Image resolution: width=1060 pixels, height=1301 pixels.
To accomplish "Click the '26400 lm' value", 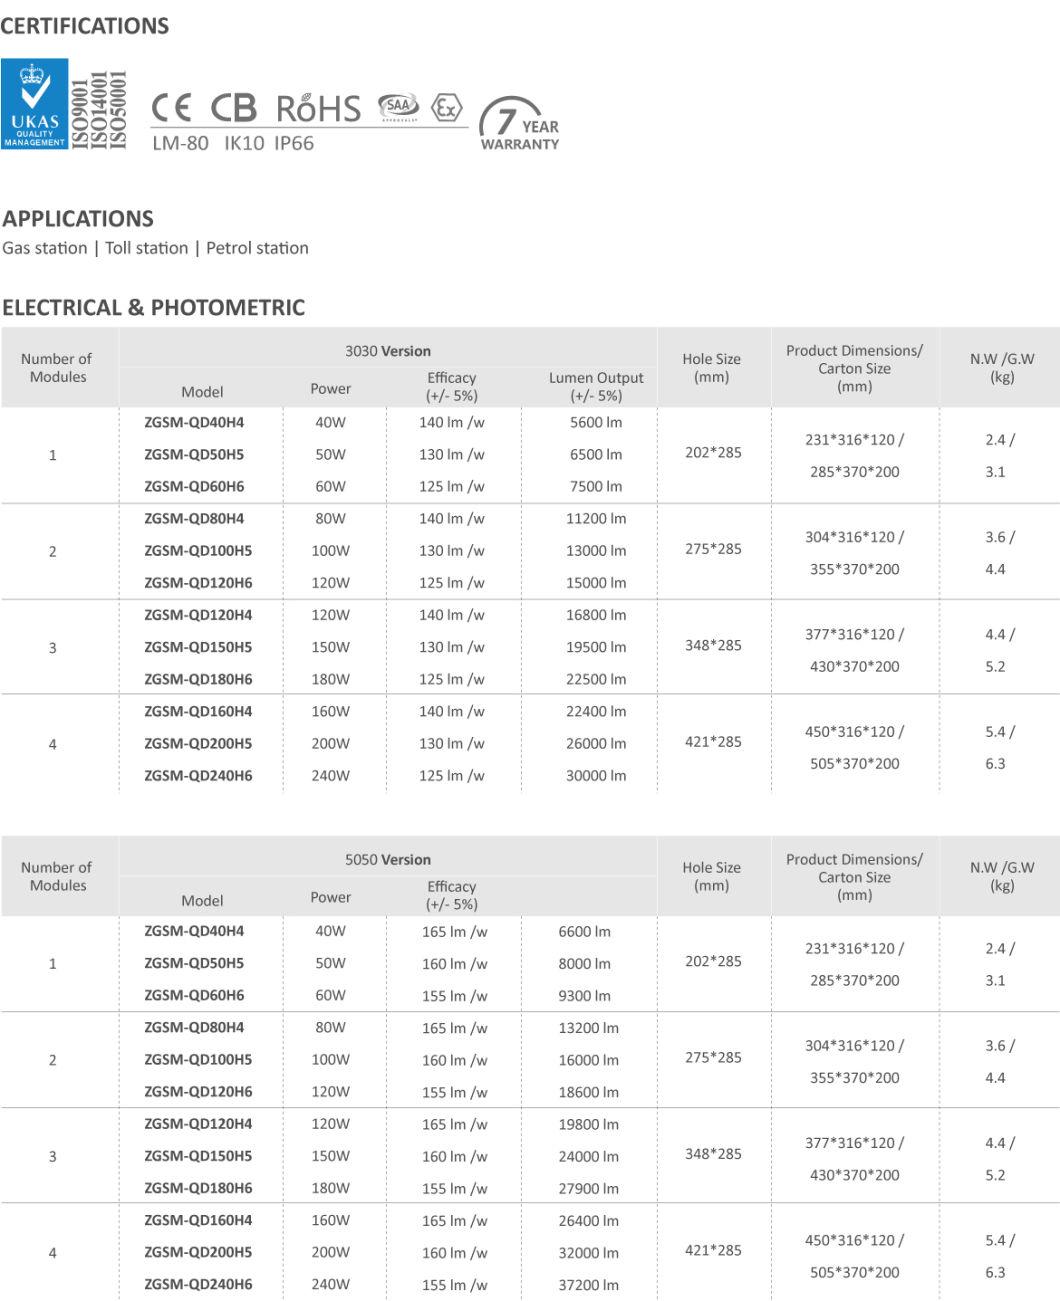I will click(x=588, y=1220).
